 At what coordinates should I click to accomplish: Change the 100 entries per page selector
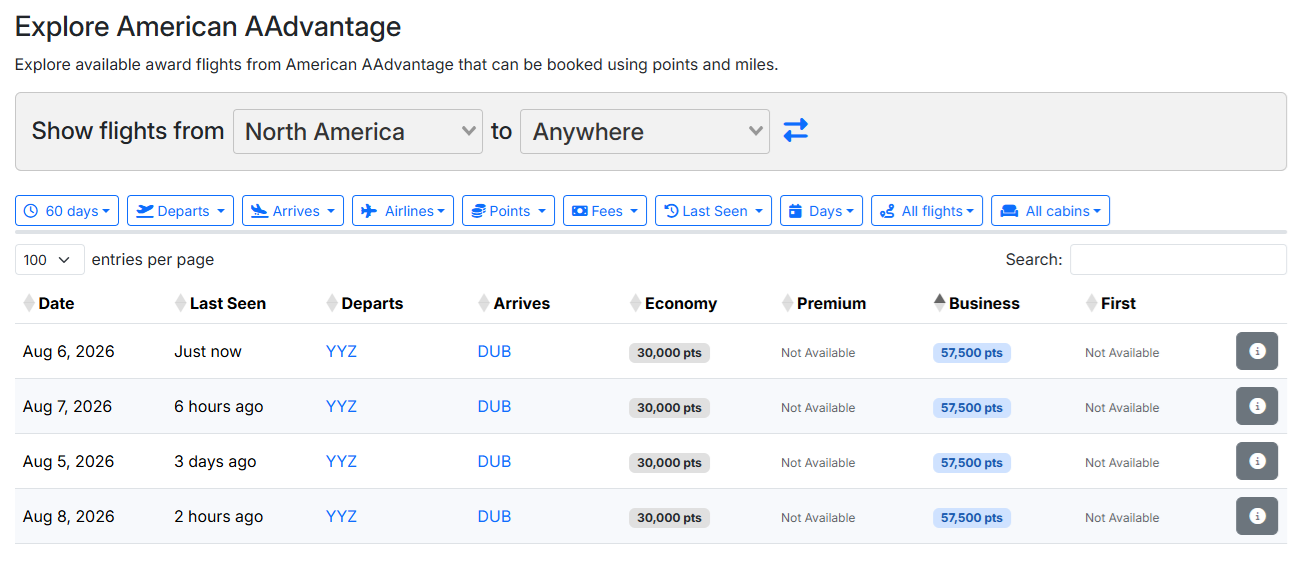[50, 259]
